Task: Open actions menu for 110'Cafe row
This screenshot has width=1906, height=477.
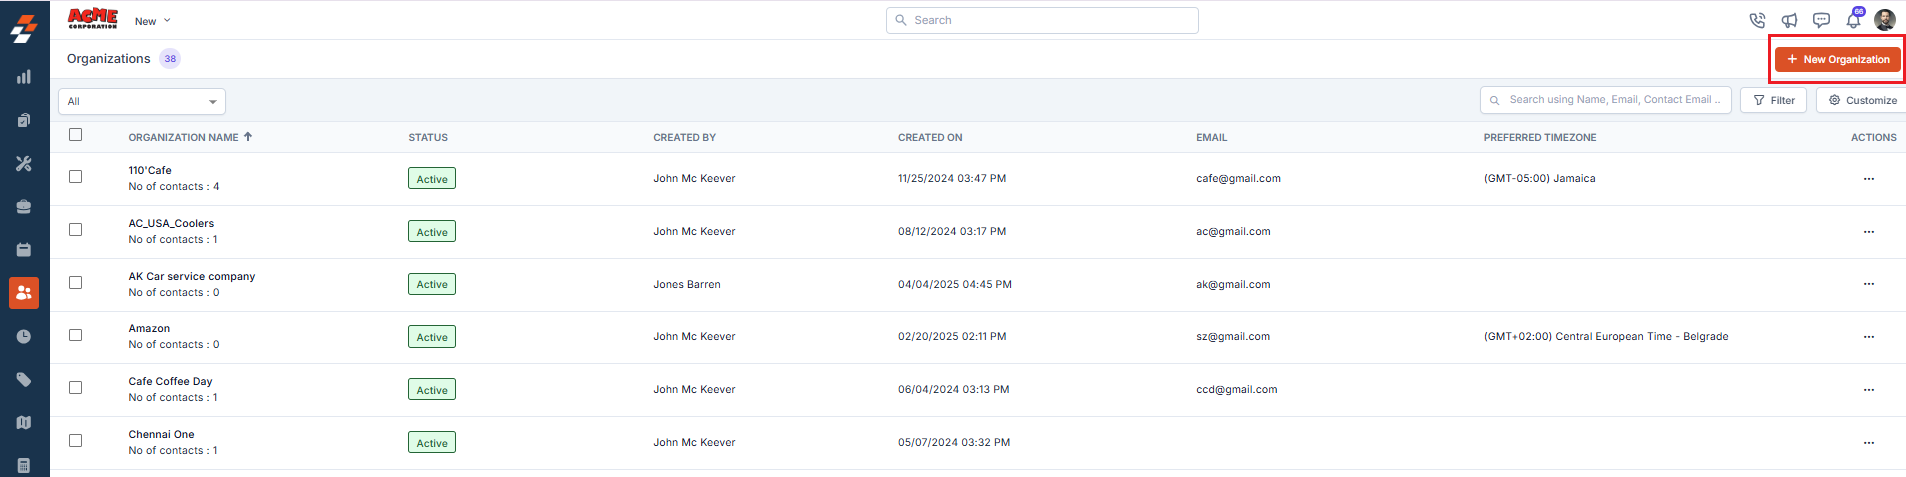Action: (1869, 179)
